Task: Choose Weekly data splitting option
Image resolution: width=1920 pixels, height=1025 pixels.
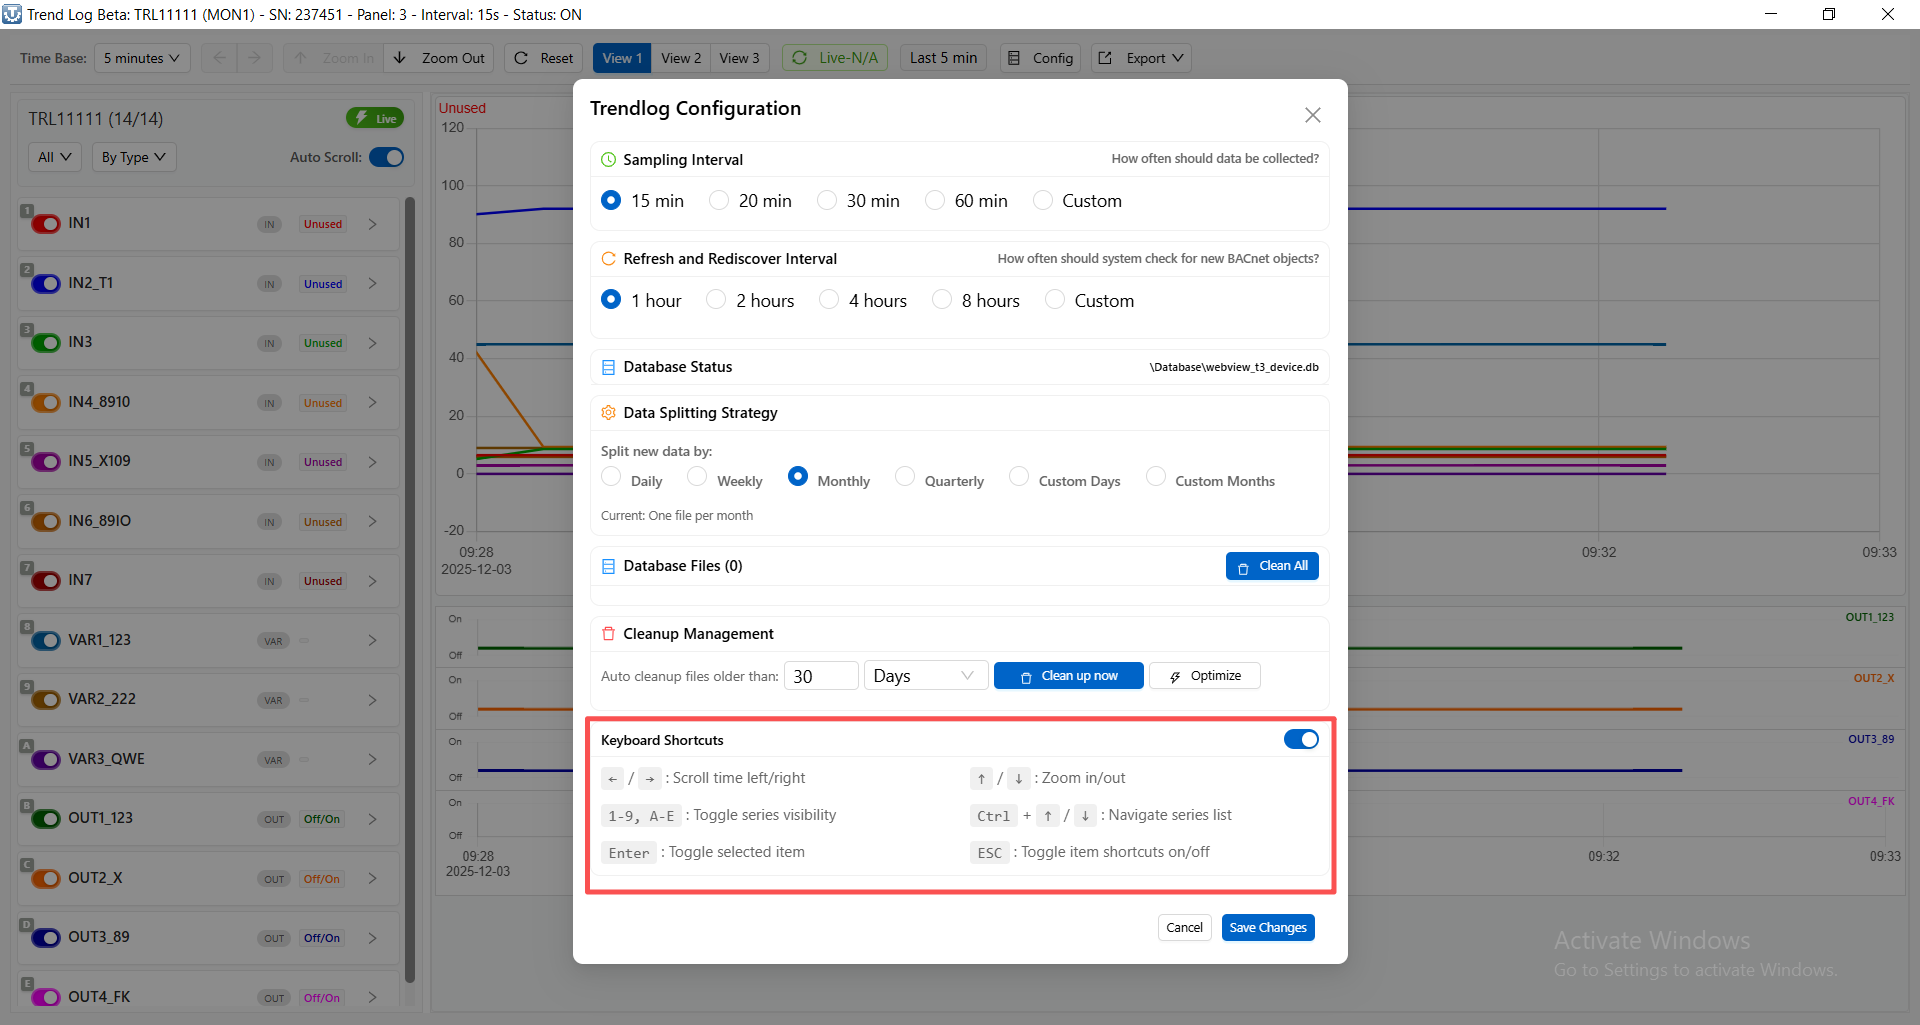Action: (697, 477)
